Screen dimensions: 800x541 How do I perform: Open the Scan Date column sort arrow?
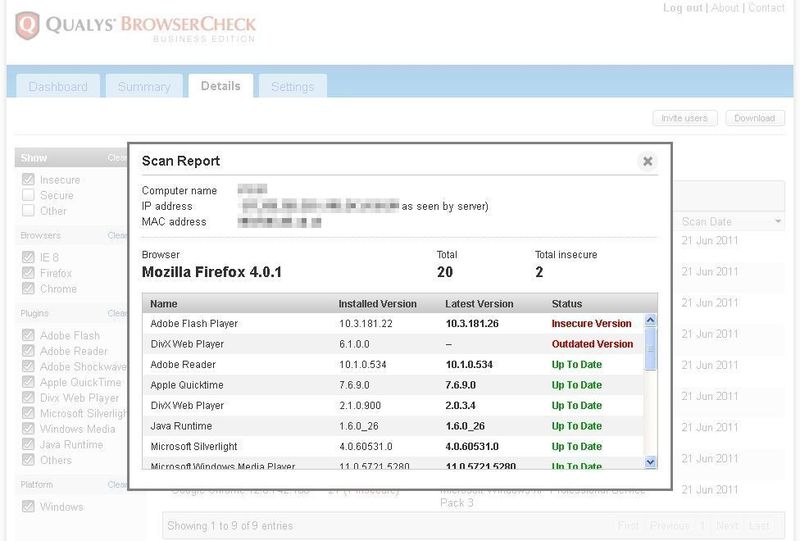(778, 222)
